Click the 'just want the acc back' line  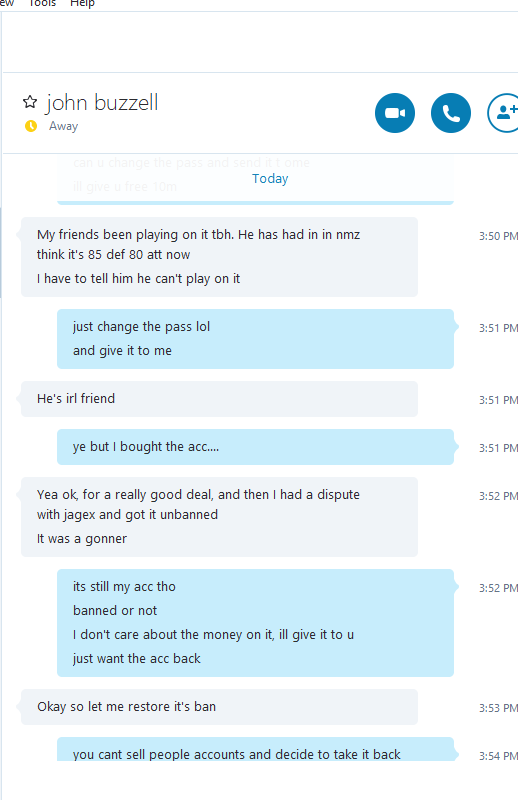point(137,659)
